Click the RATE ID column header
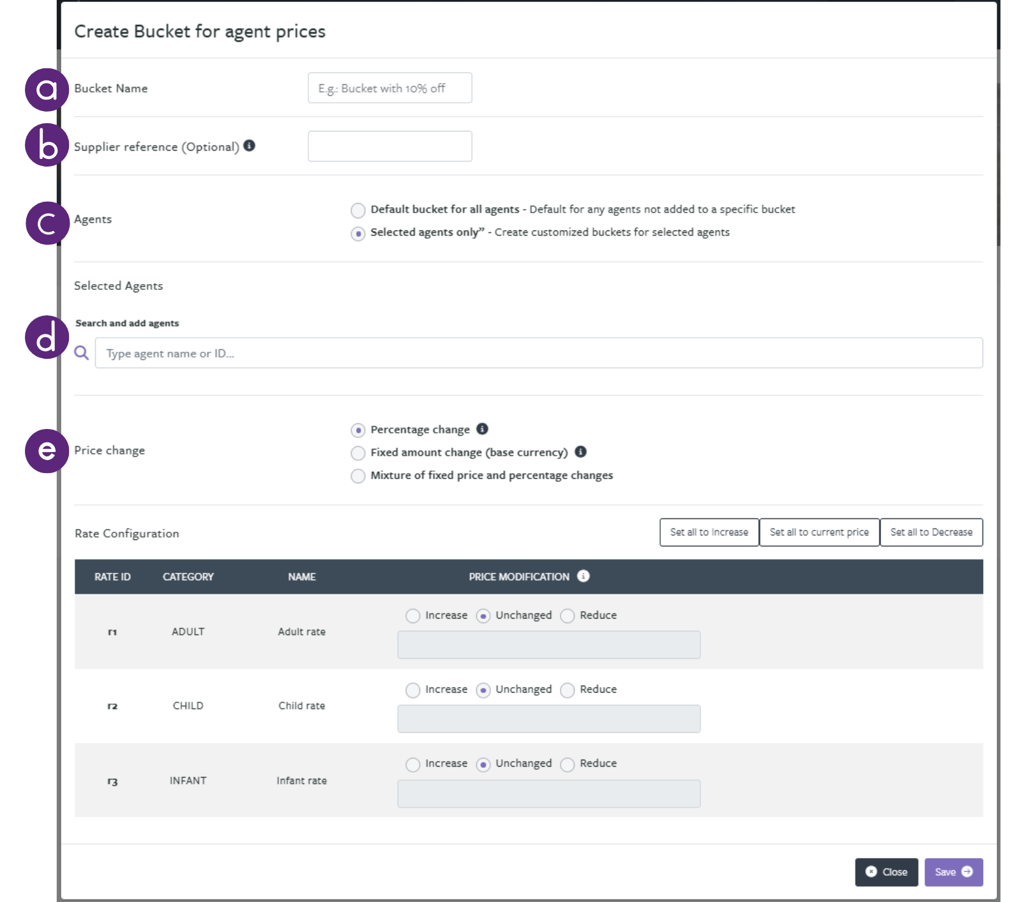The image size is (1024, 902). [112, 577]
